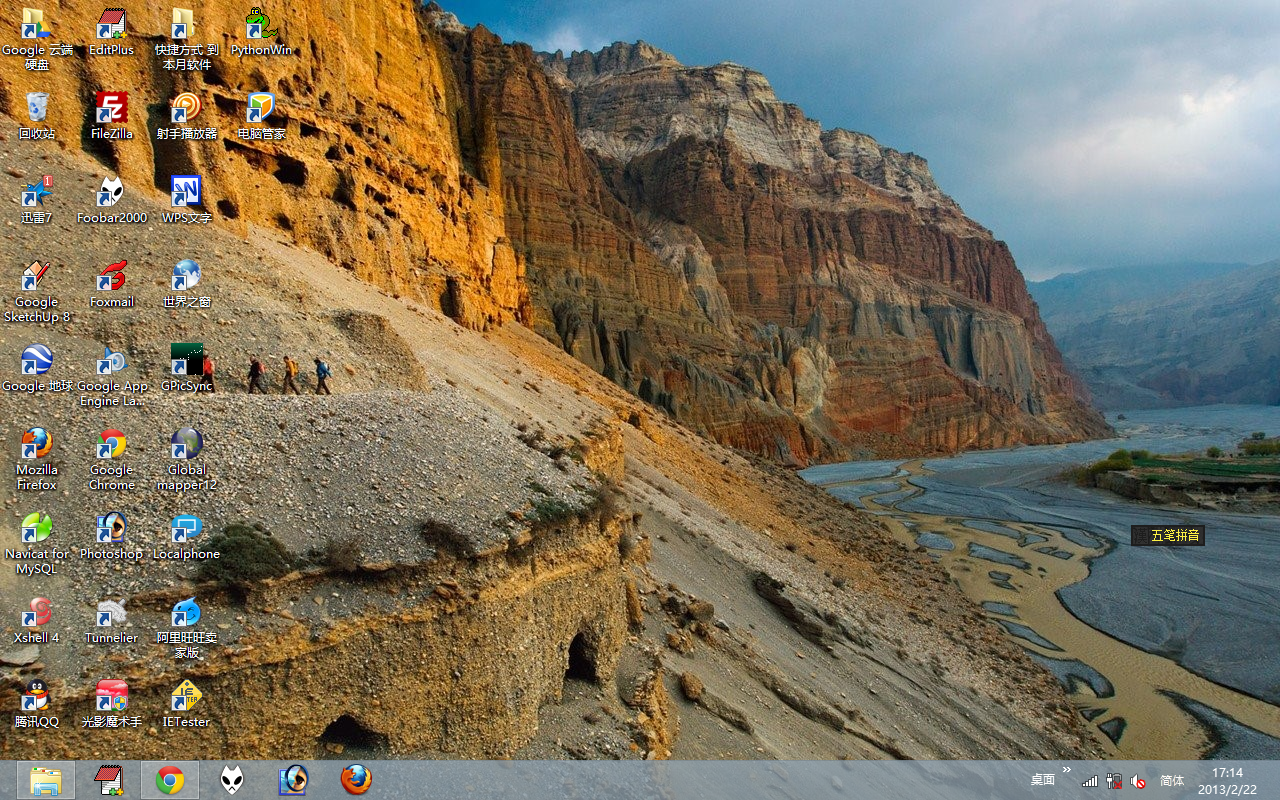Click the Chrome button in the taskbar
This screenshot has height=800, width=1280.
tap(170, 780)
